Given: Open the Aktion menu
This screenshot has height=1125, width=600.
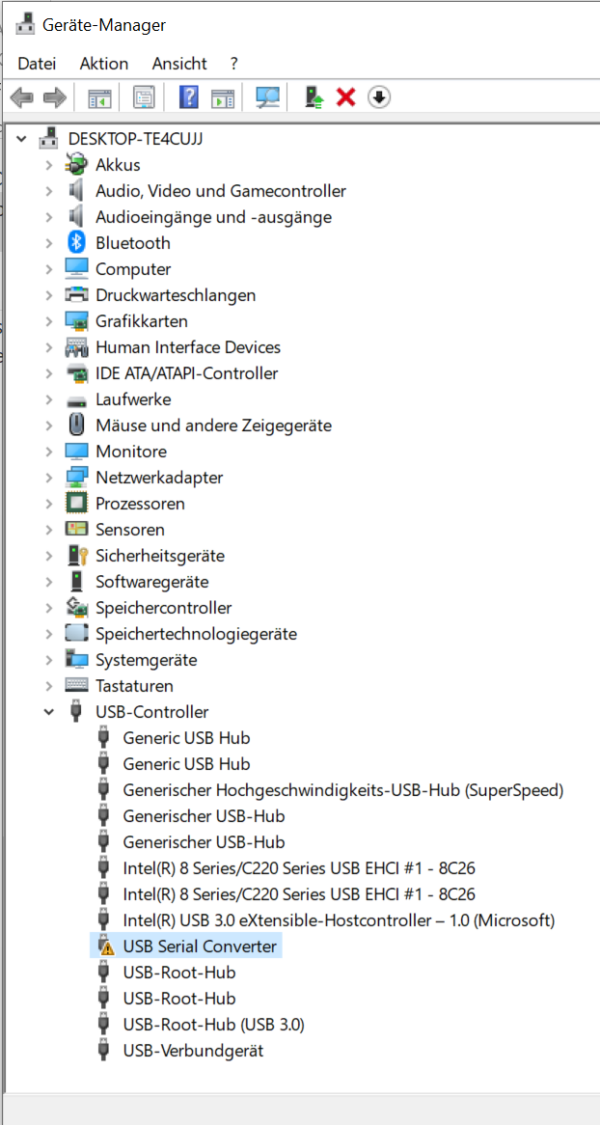Looking at the screenshot, I should click(103, 63).
